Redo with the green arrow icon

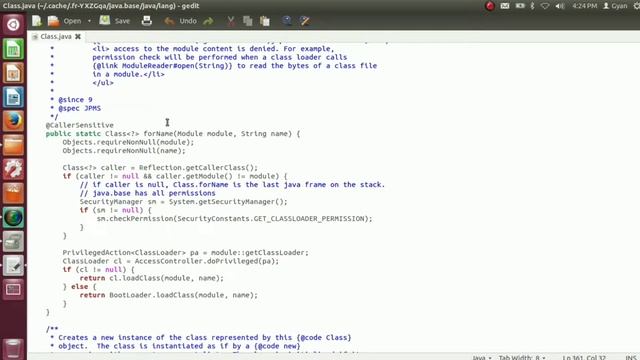[x=208, y=21]
